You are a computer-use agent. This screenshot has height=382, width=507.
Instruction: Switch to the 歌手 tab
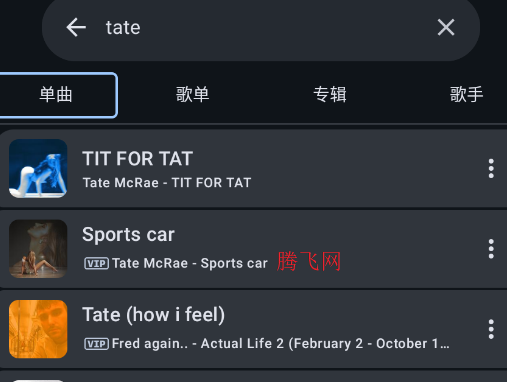[467, 95]
